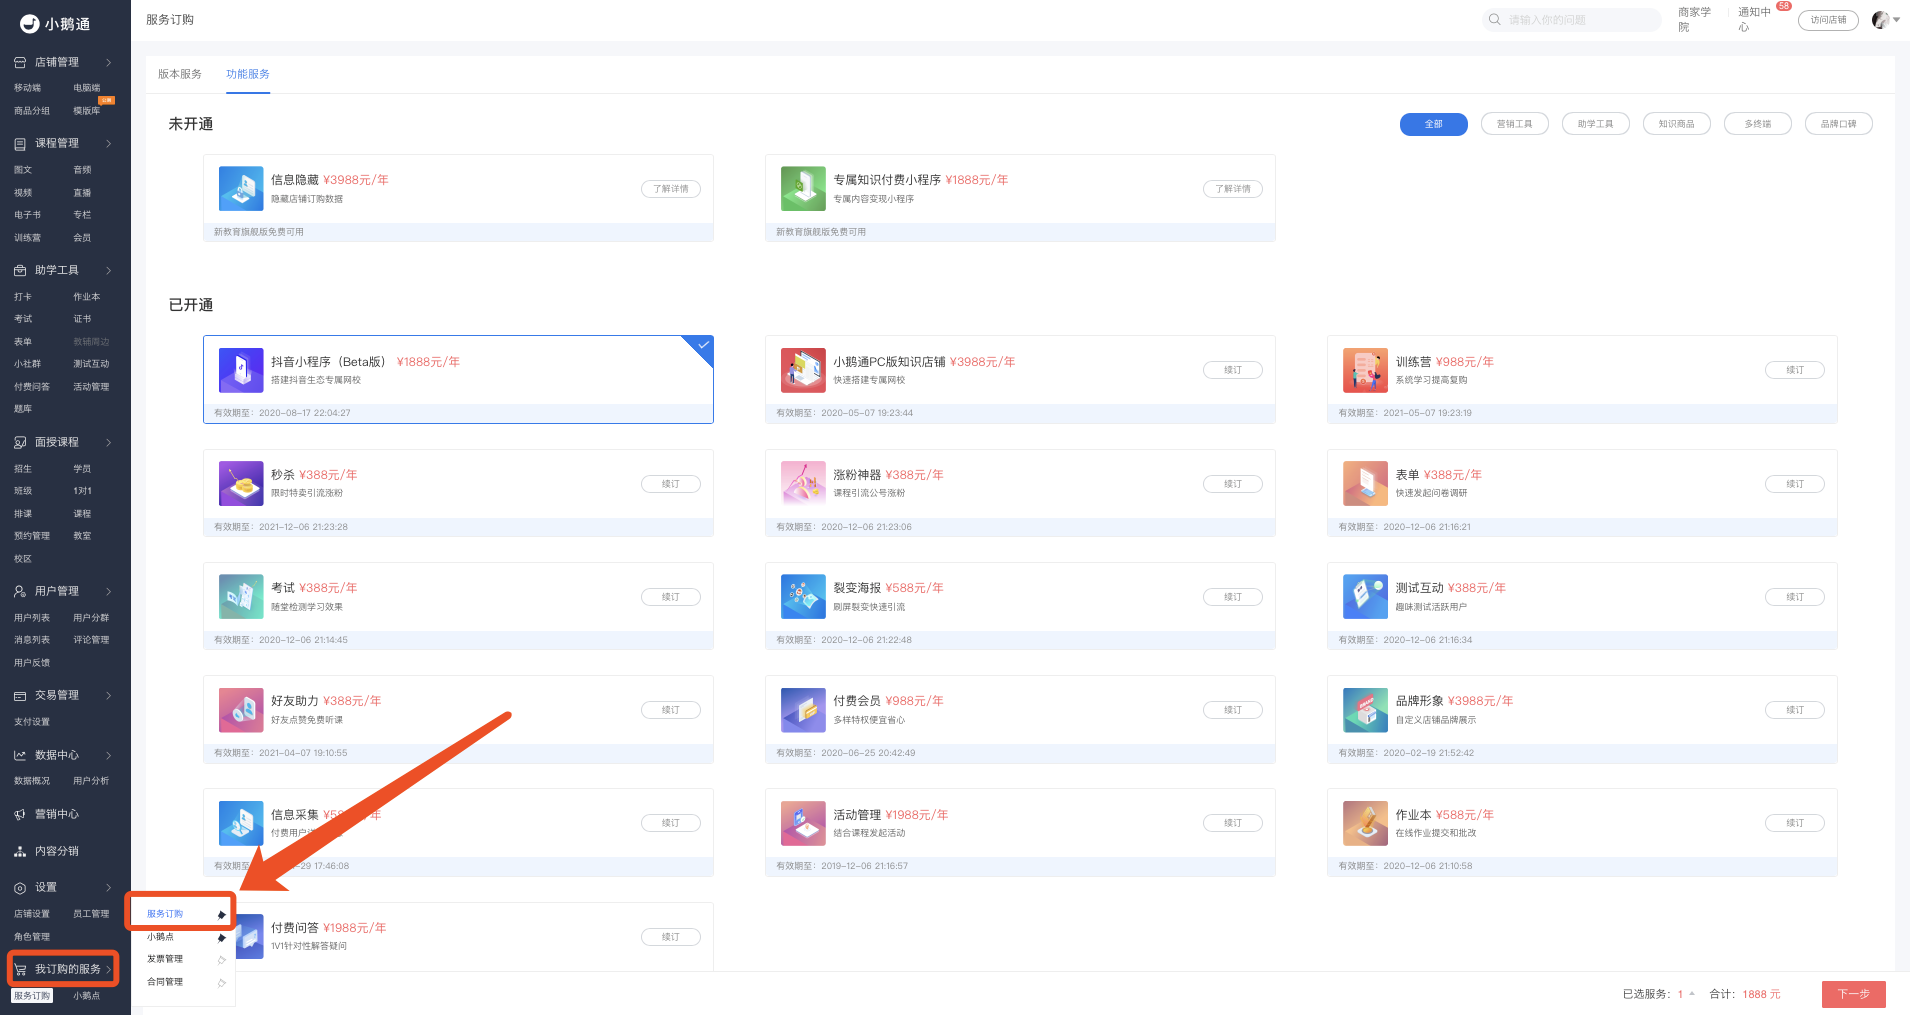Viewport: 1910px width, 1015px height.
Task: Pin 发票管理 with its pin icon
Action: pyautogui.click(x=221, y=960)
